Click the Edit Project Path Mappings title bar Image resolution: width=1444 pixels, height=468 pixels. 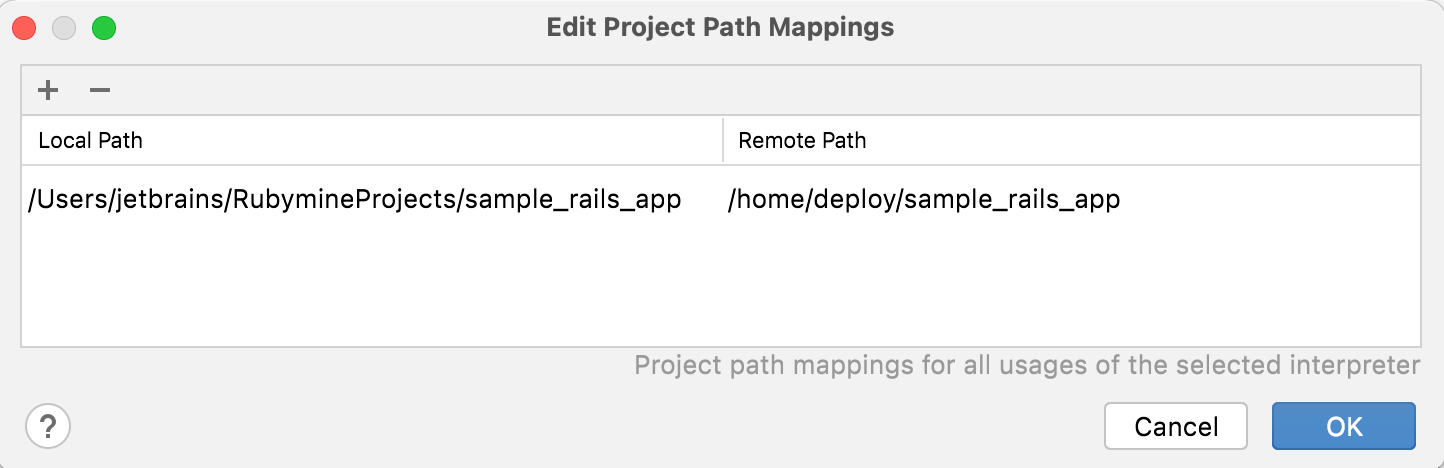pos(720,27)
